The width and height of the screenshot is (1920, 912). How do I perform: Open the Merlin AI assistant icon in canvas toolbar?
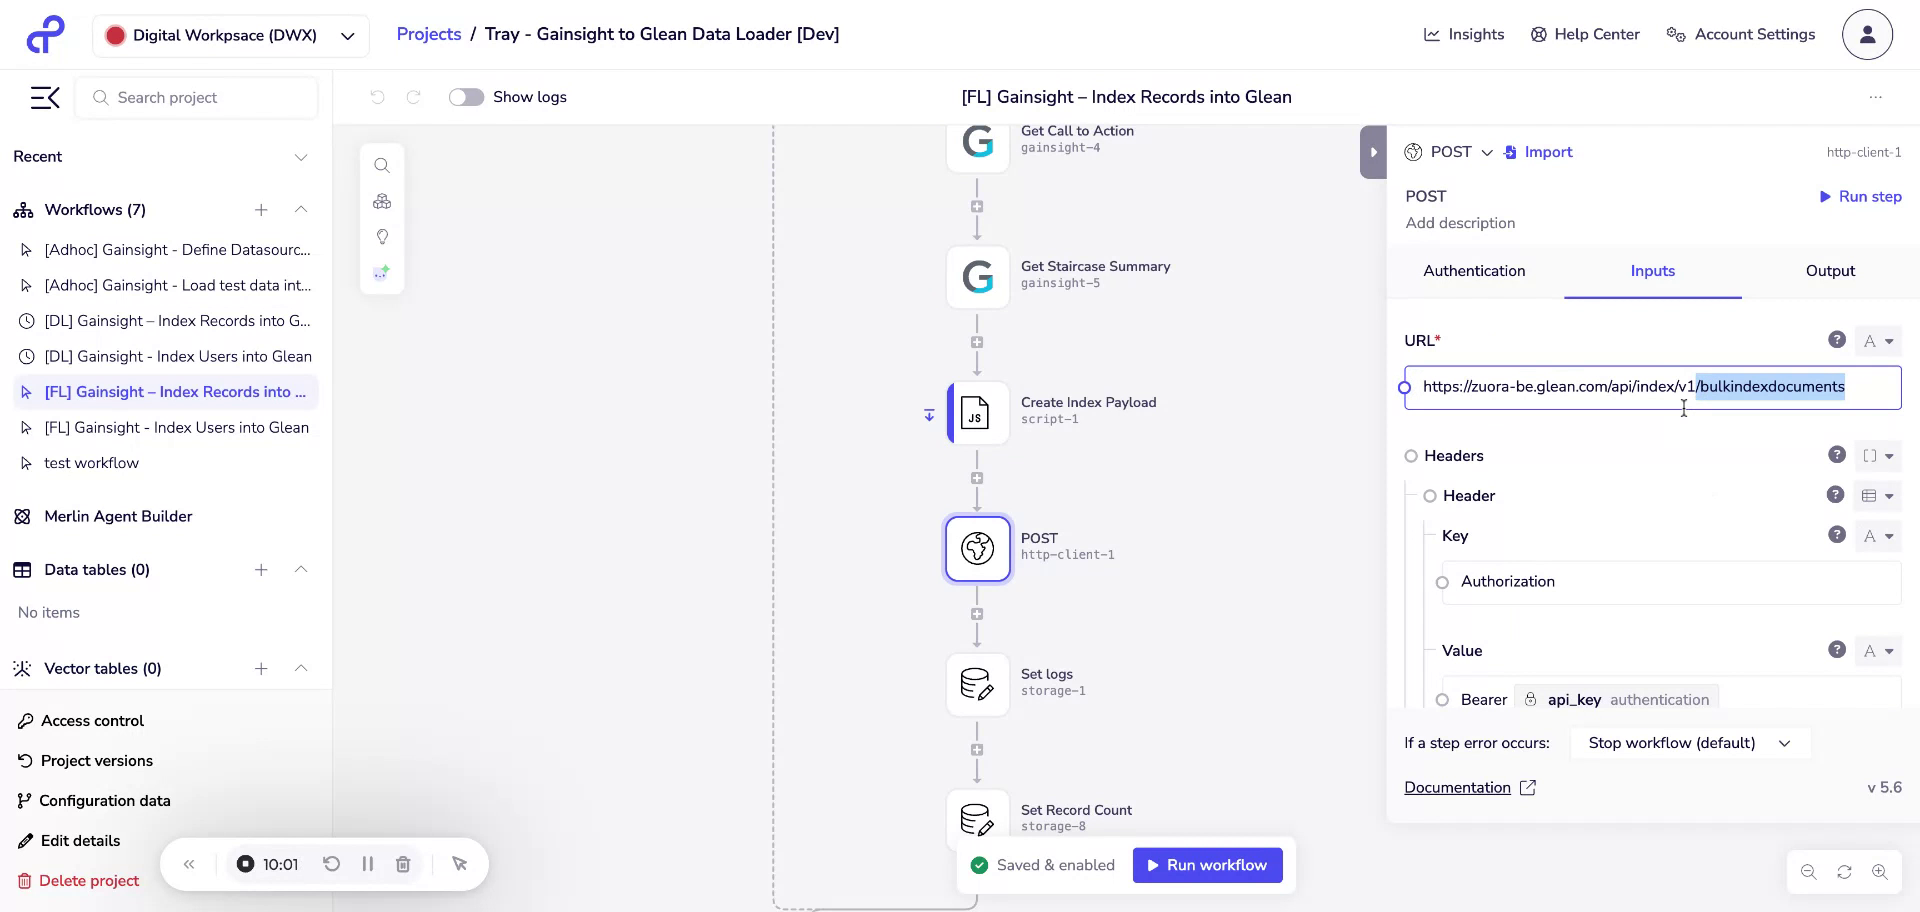[382, 272]
